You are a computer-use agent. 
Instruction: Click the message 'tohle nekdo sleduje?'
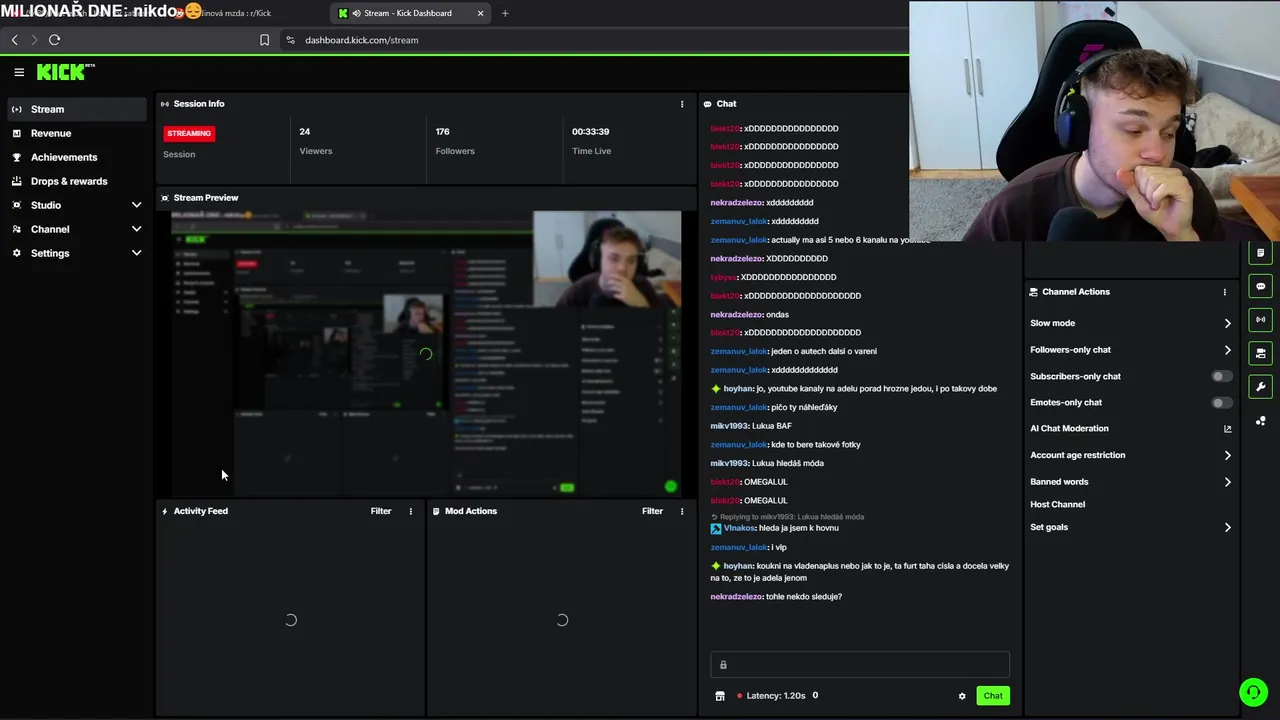(804, 597)
